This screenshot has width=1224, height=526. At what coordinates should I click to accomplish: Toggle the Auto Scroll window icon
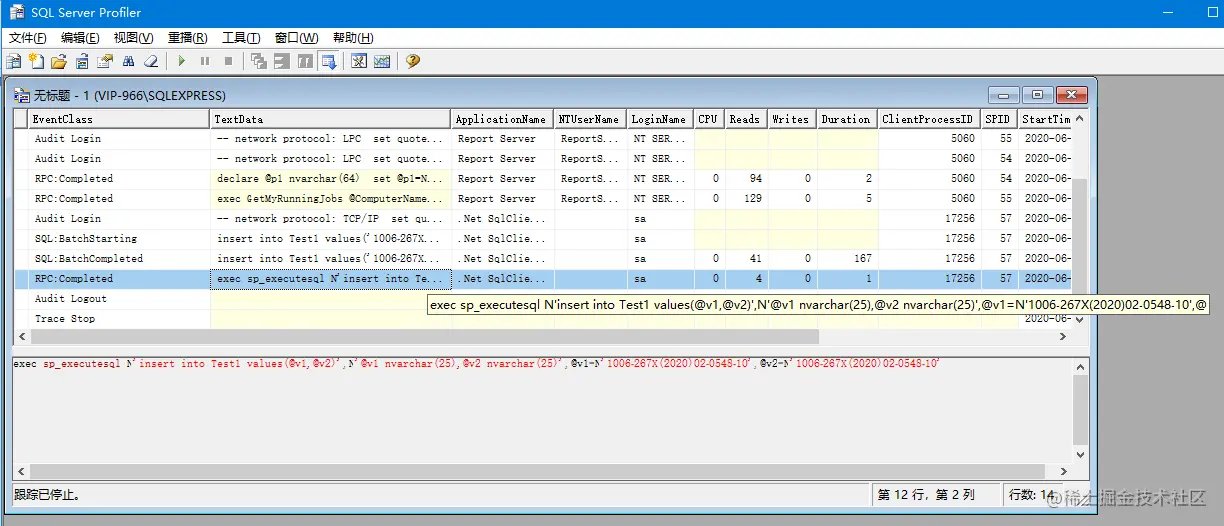328,61
